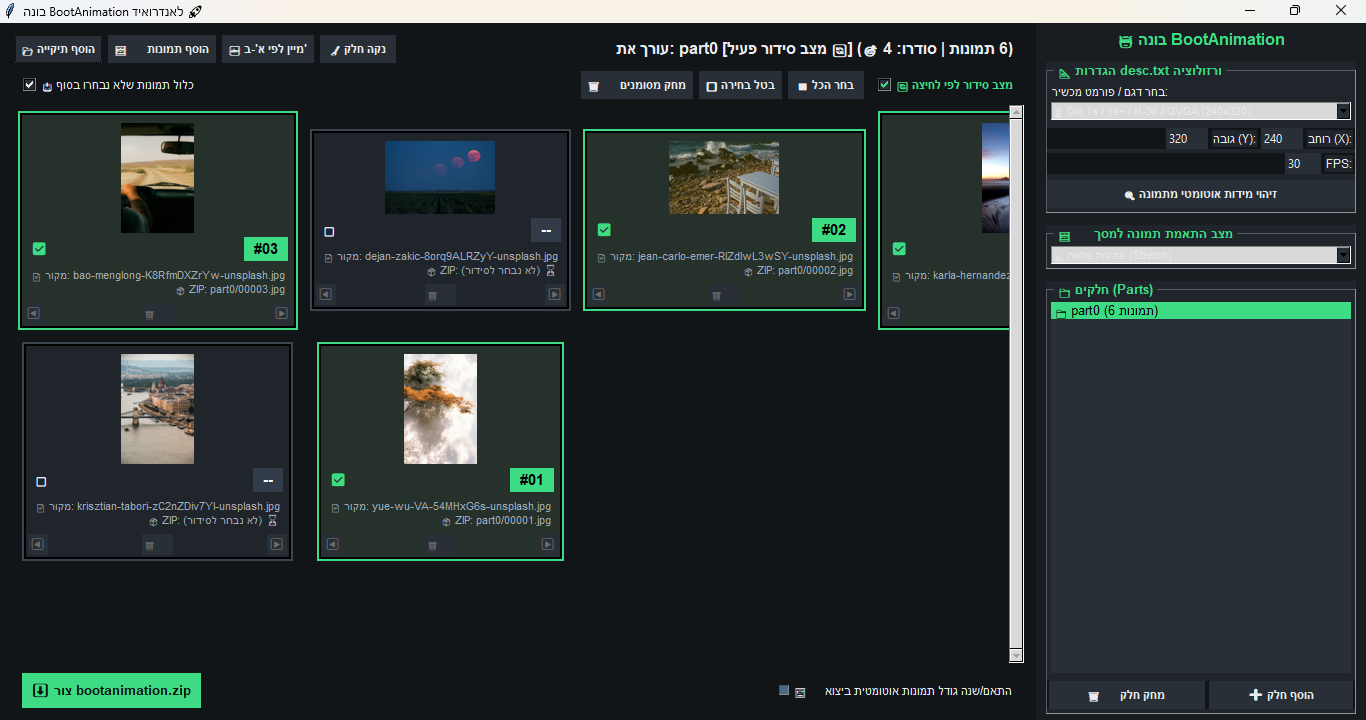Create bootanimation.zip with the green button
This screenshot has width=1366, height=720.
(111, 690)
